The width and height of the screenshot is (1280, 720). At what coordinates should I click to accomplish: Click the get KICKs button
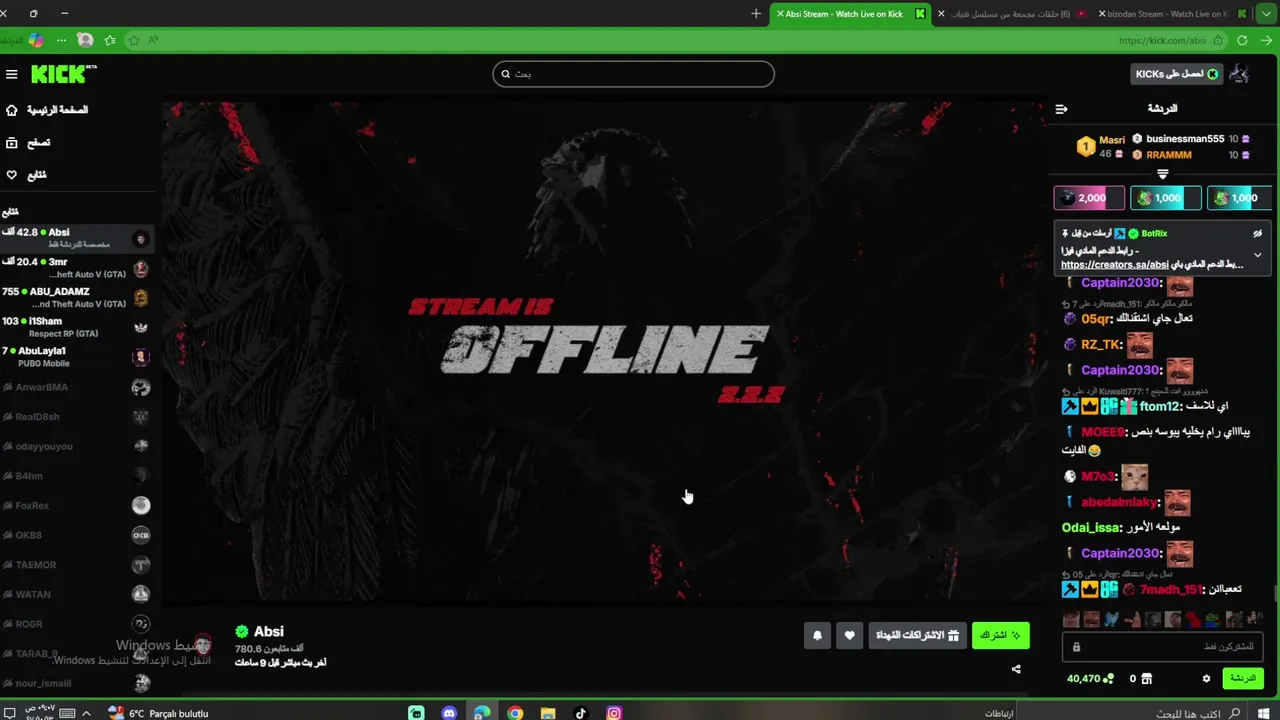point(1177,74)
